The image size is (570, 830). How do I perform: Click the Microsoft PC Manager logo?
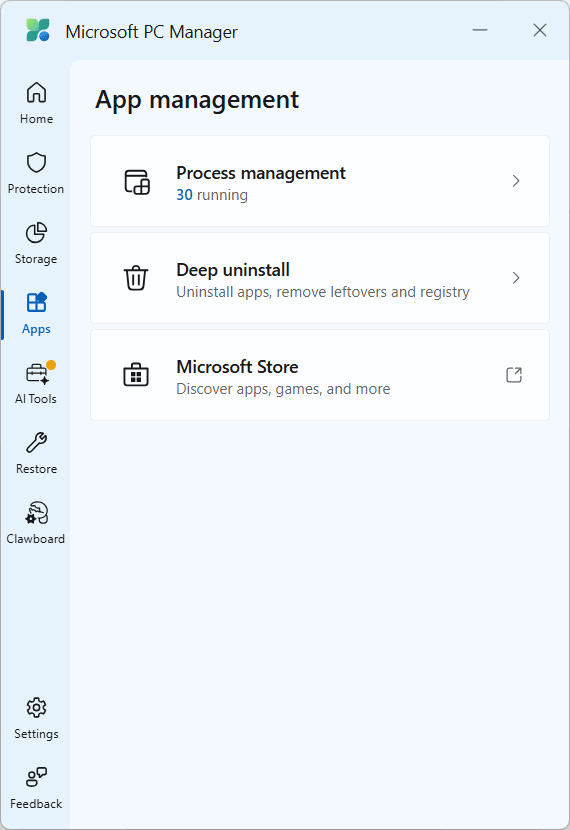coord(38,30)
